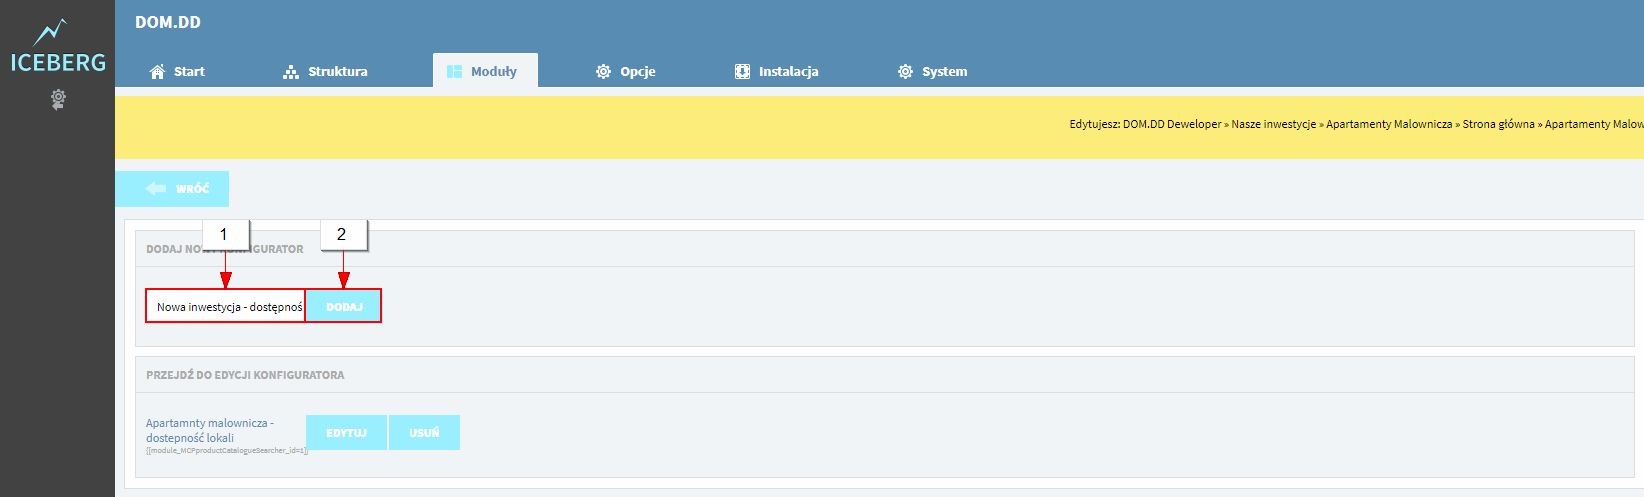Click the Dodaj button

coord(343,306)
